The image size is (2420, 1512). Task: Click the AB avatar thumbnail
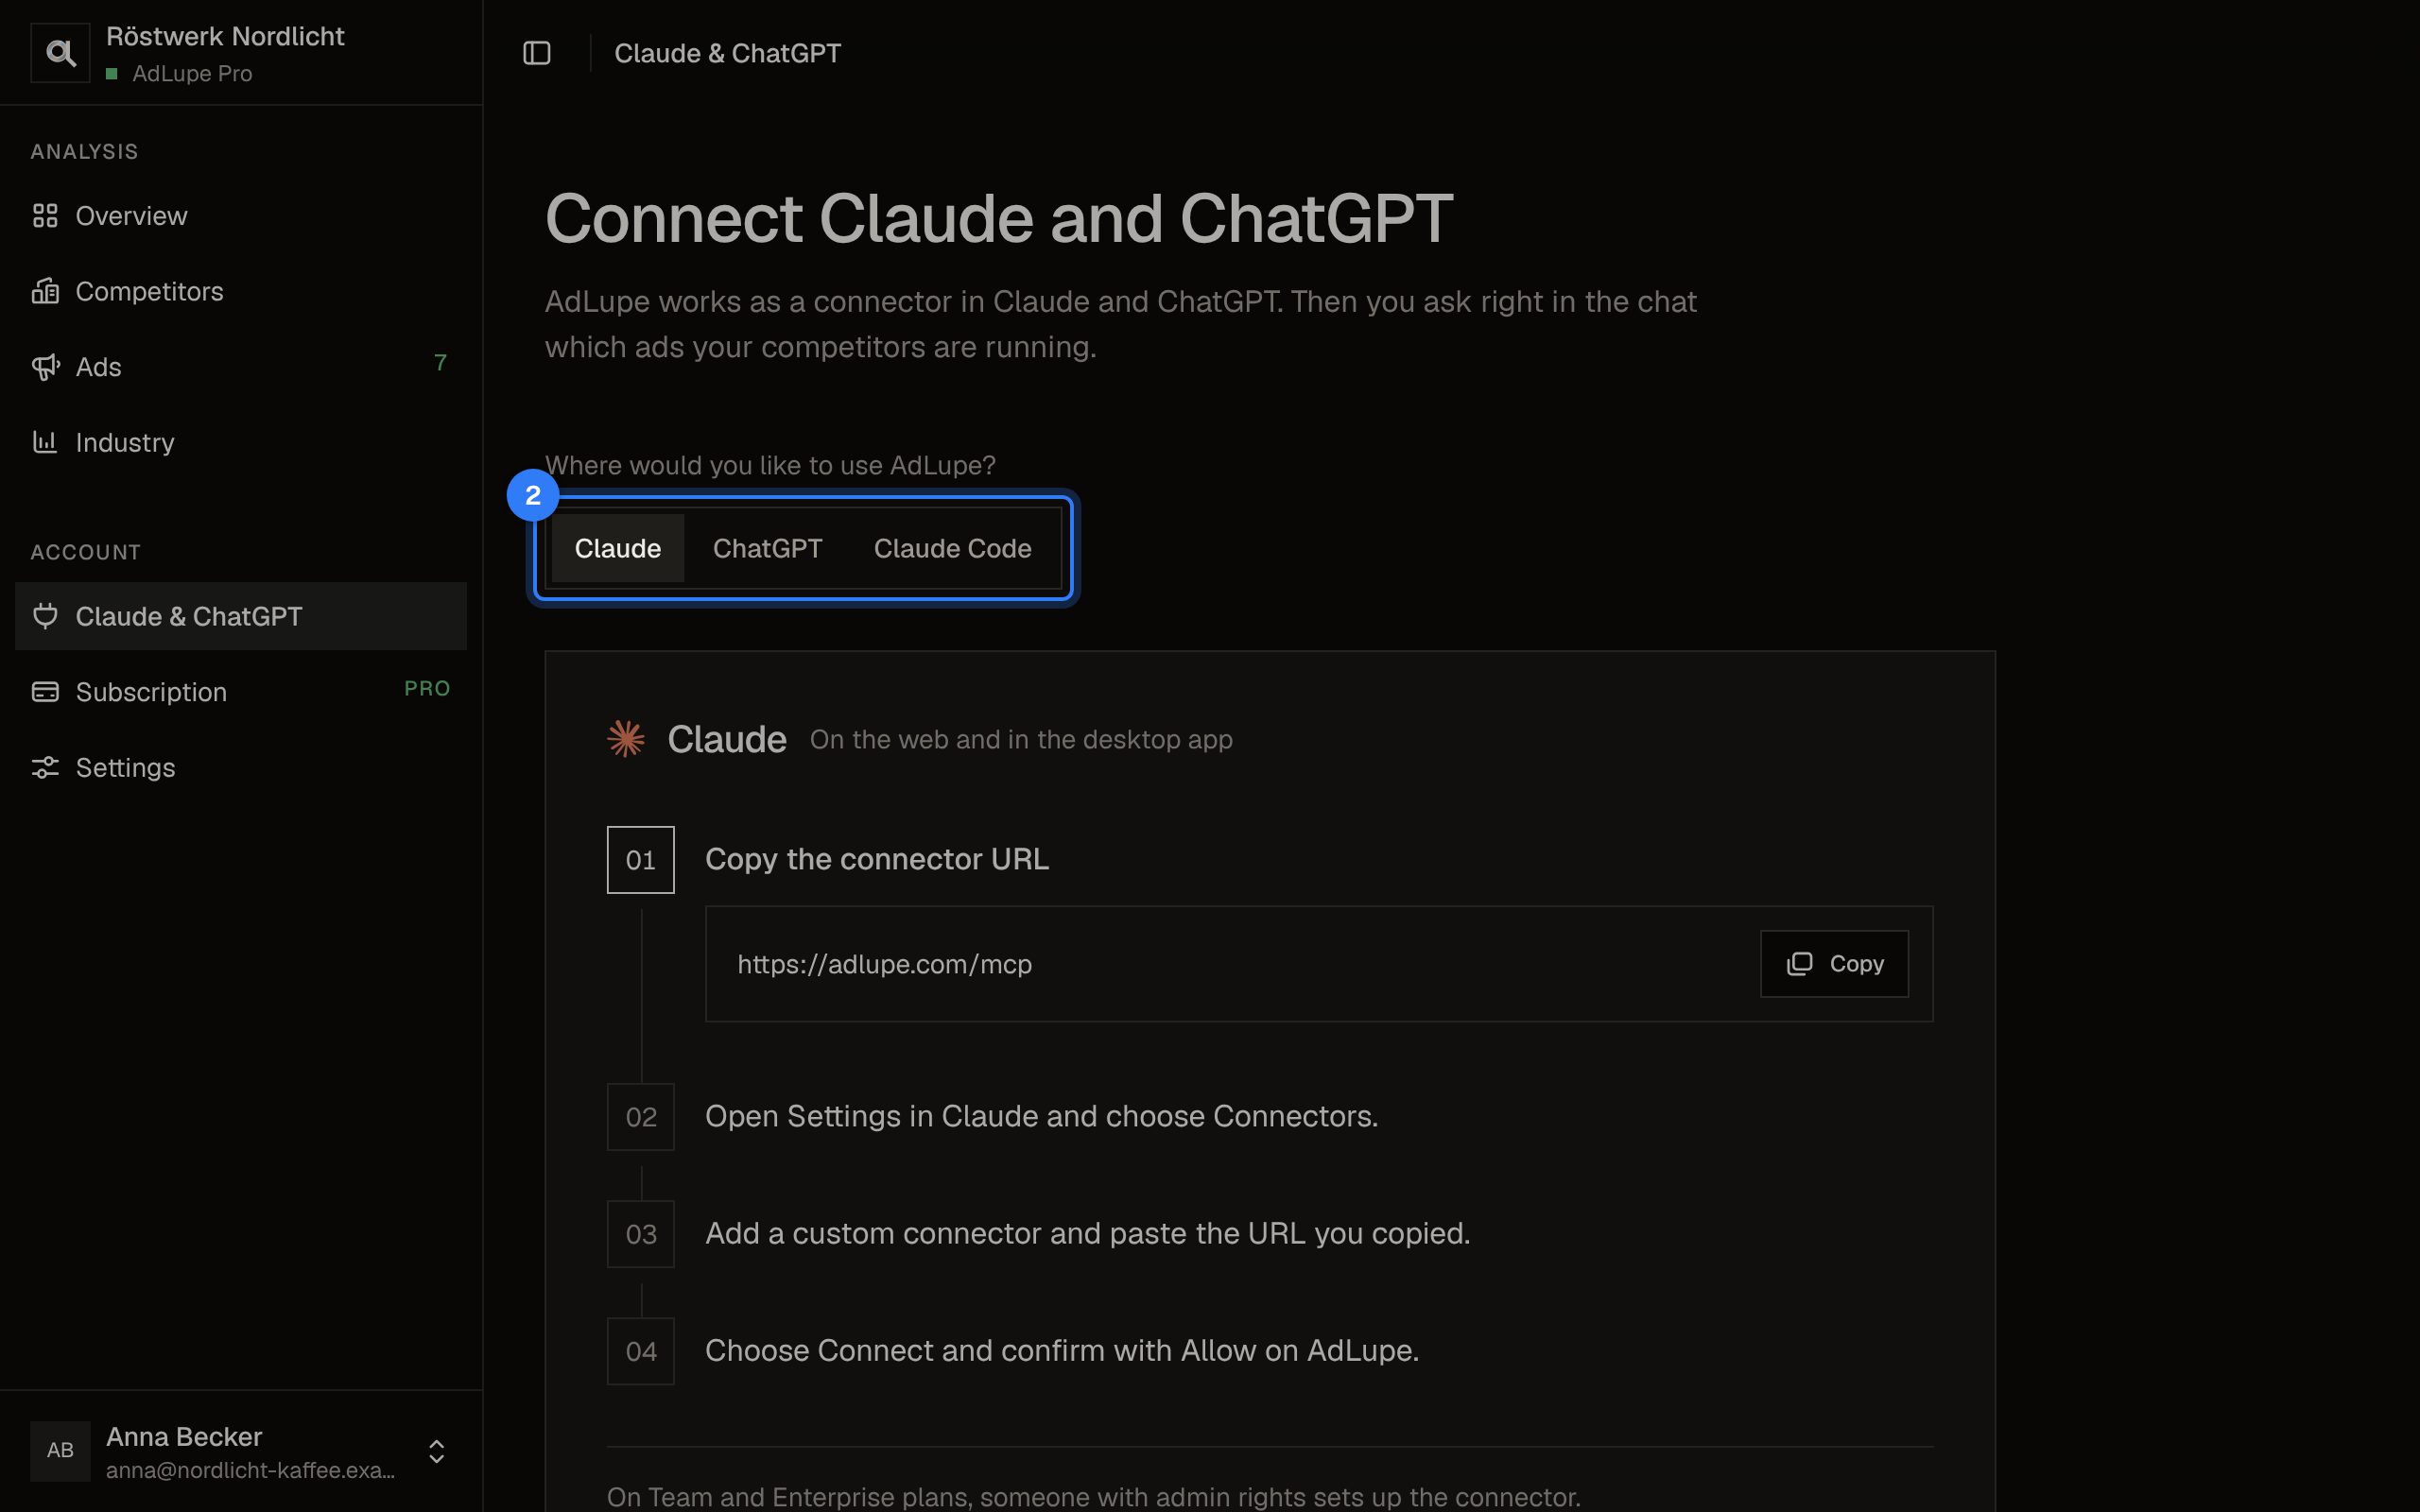tap(60, 1451)
